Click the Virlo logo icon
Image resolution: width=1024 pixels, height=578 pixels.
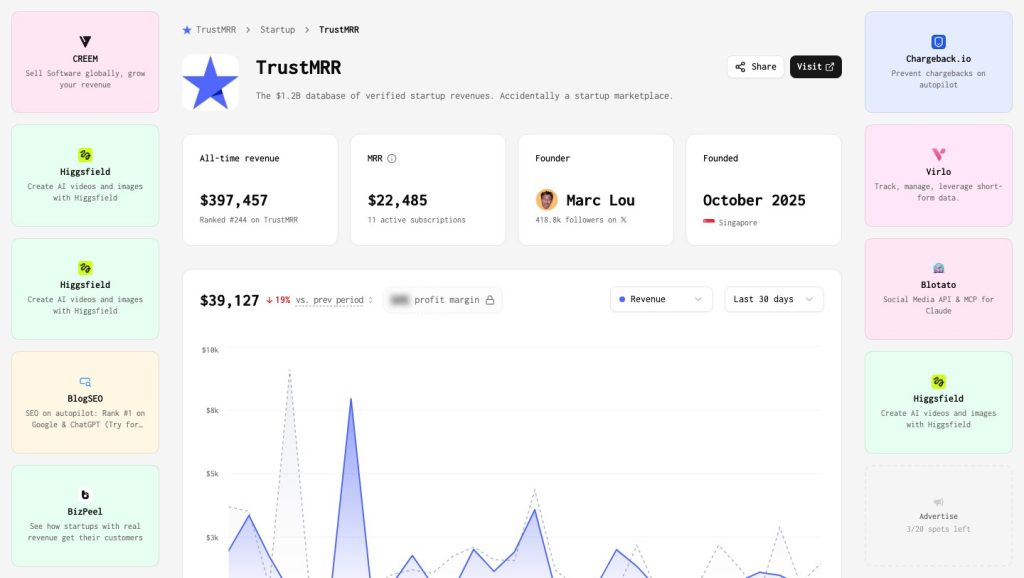point(938,155)
